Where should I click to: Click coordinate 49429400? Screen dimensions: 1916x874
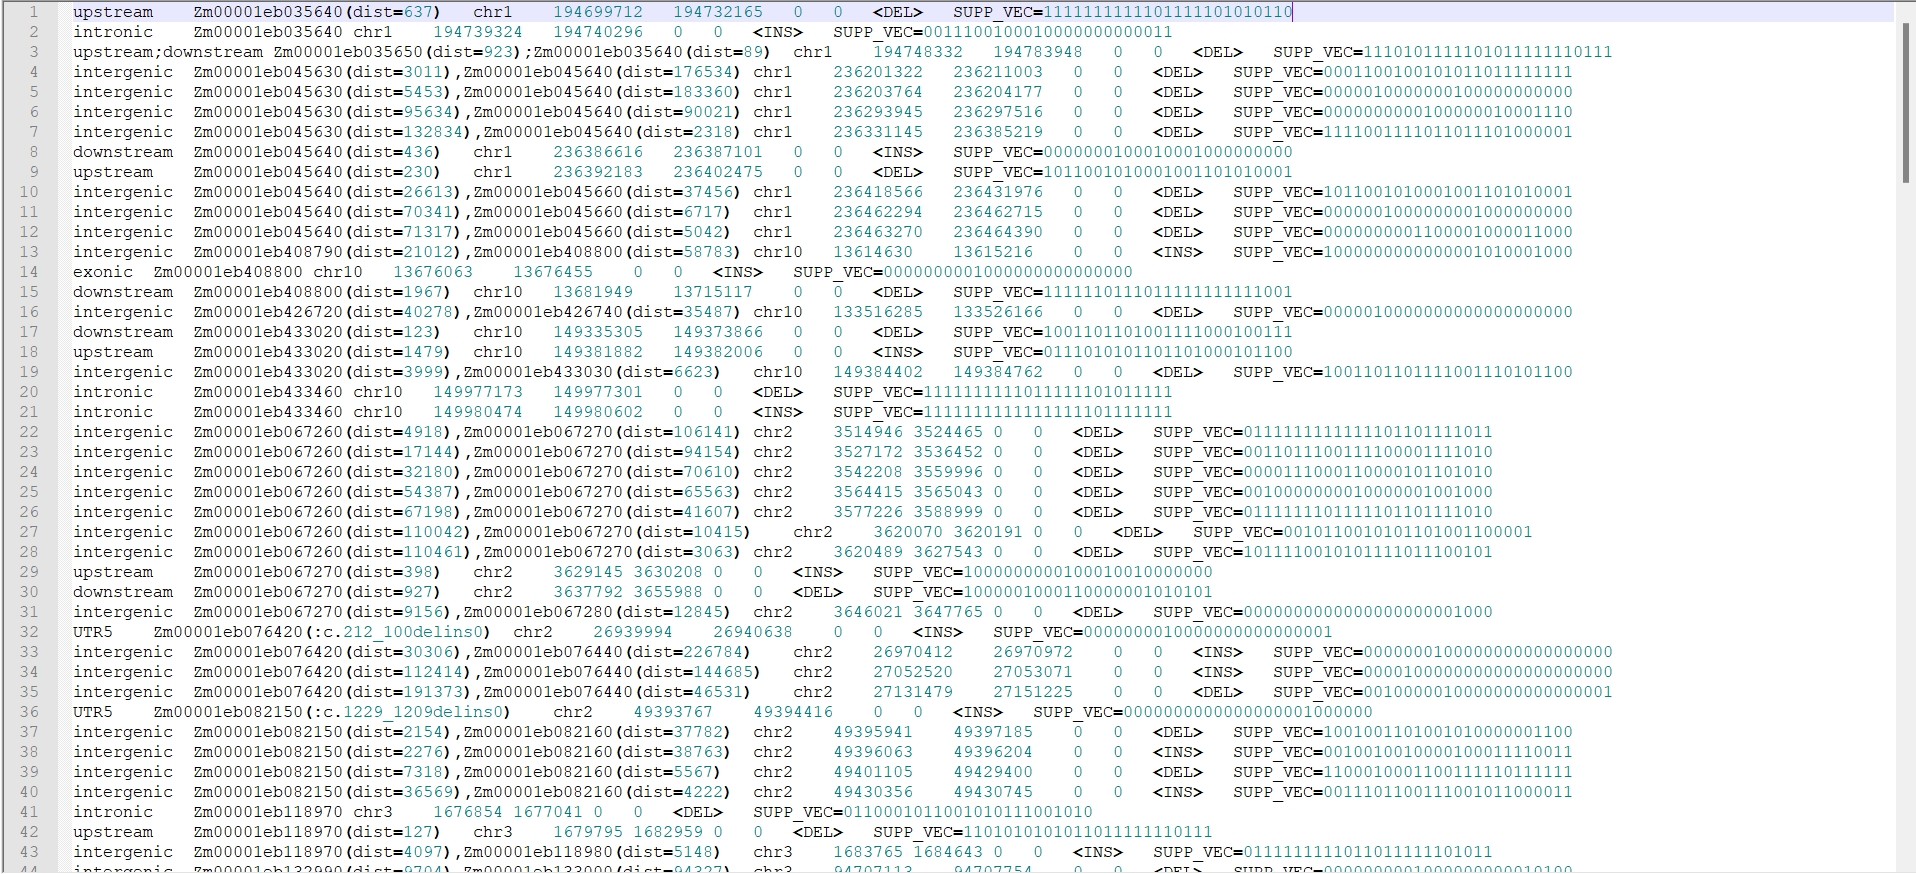[x=993, y=772]
